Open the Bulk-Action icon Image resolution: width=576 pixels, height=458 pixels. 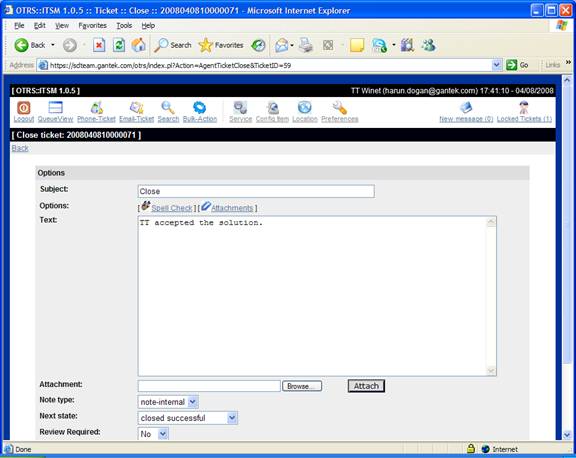199,108
